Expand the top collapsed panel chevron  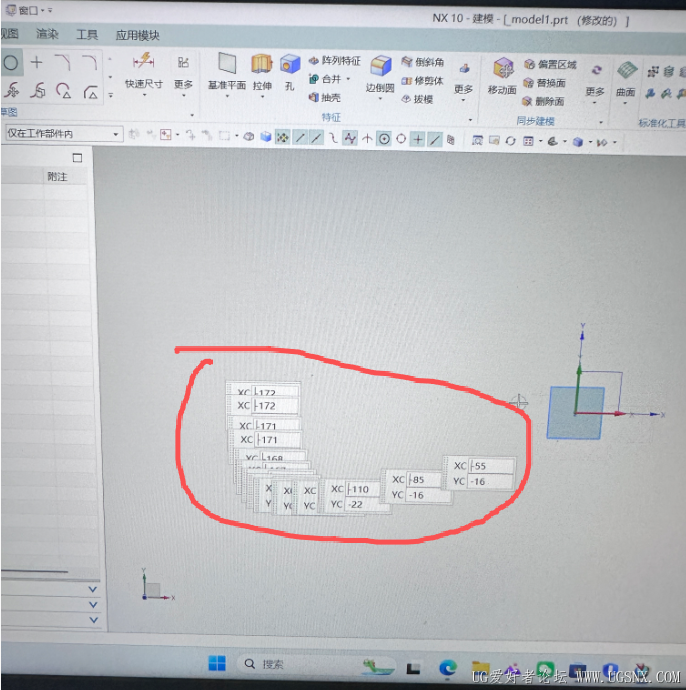tap(93, 589)
